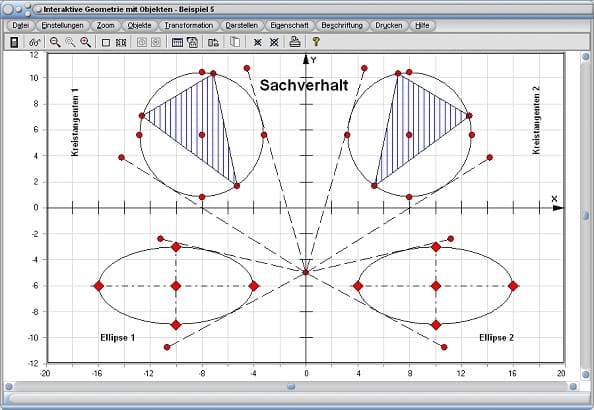Click the Ellipse 2 label

click(x=496, y=338)
